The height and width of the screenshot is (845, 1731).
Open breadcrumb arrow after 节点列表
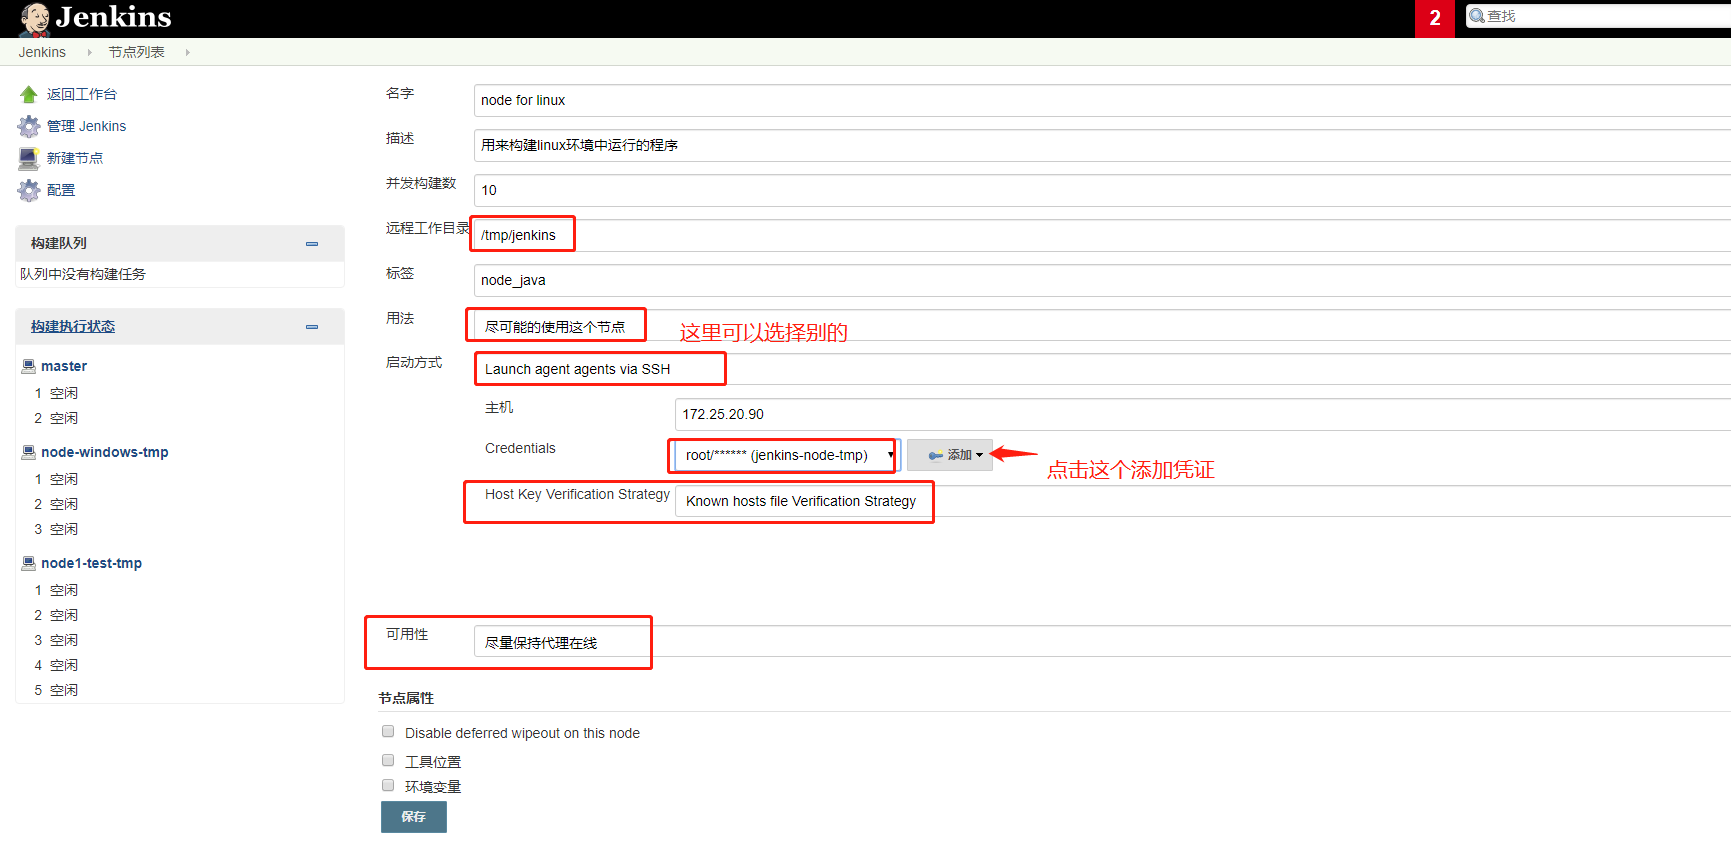tap(187, 52)
